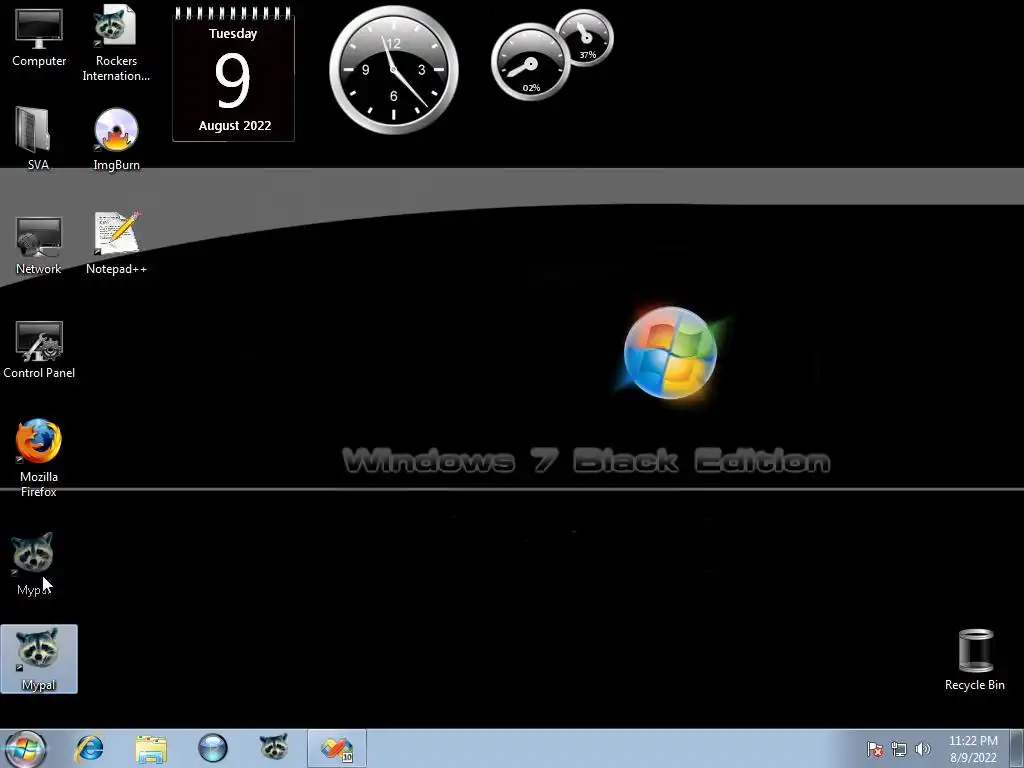Select the ImgBurn desktop shortcut

click(116, 139)
